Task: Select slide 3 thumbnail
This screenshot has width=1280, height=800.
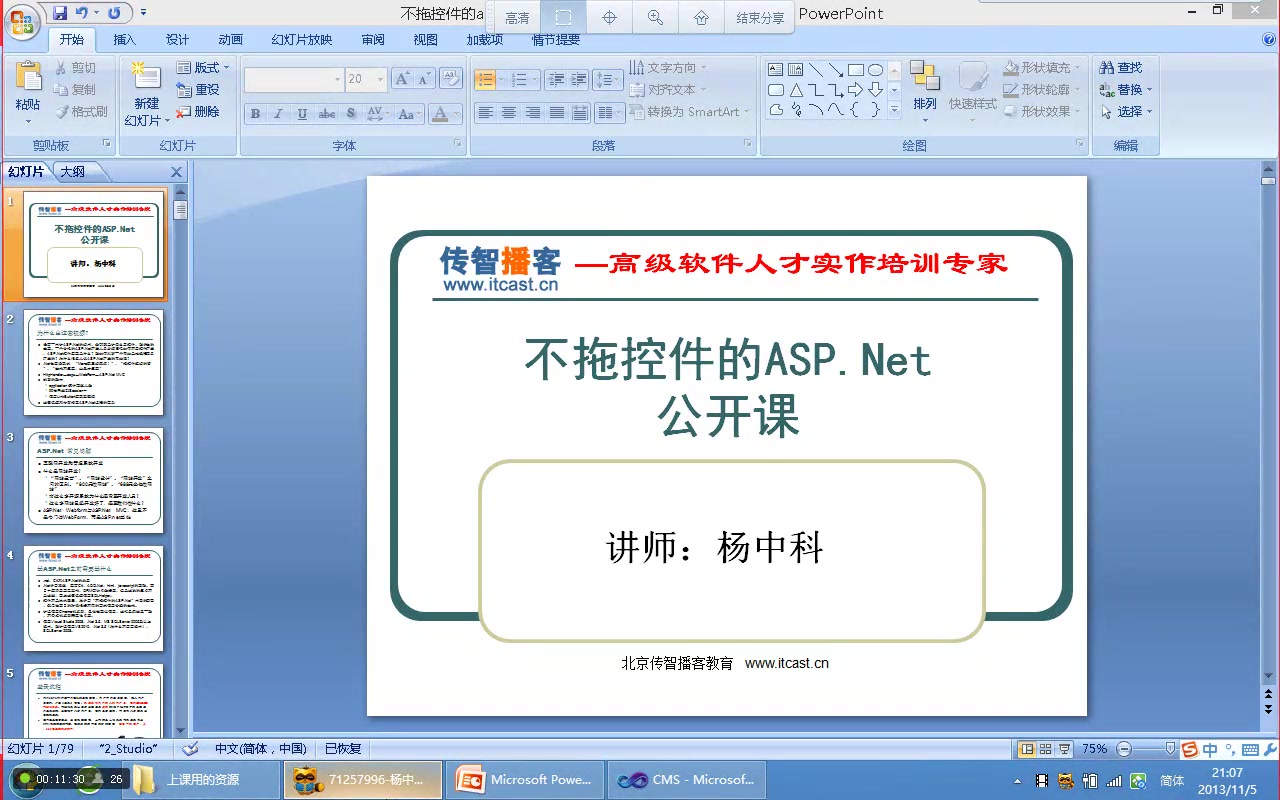Action: [x=94, y=479]
